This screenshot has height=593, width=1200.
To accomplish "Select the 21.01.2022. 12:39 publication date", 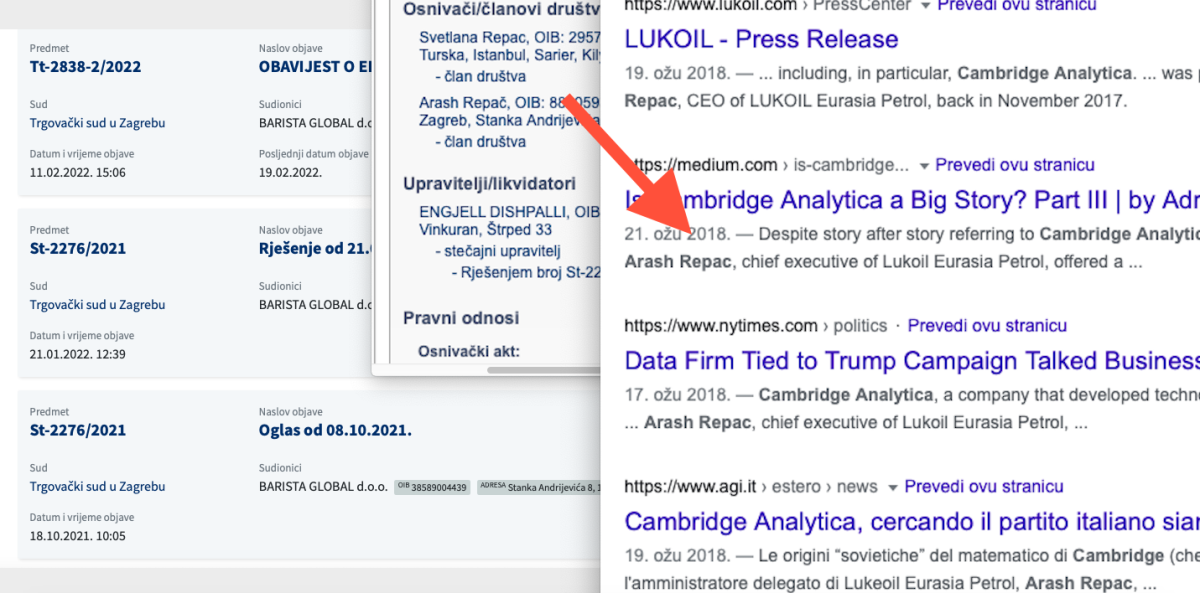I will point(78,353).
